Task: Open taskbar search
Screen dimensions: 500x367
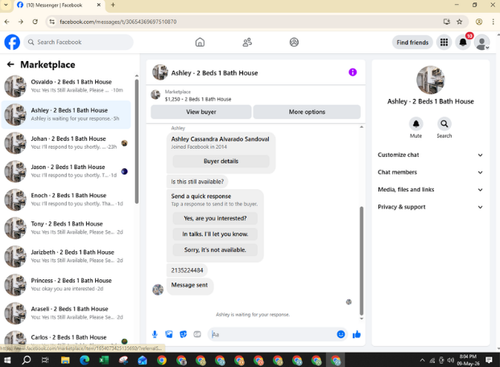Action: tap(26, 360)
